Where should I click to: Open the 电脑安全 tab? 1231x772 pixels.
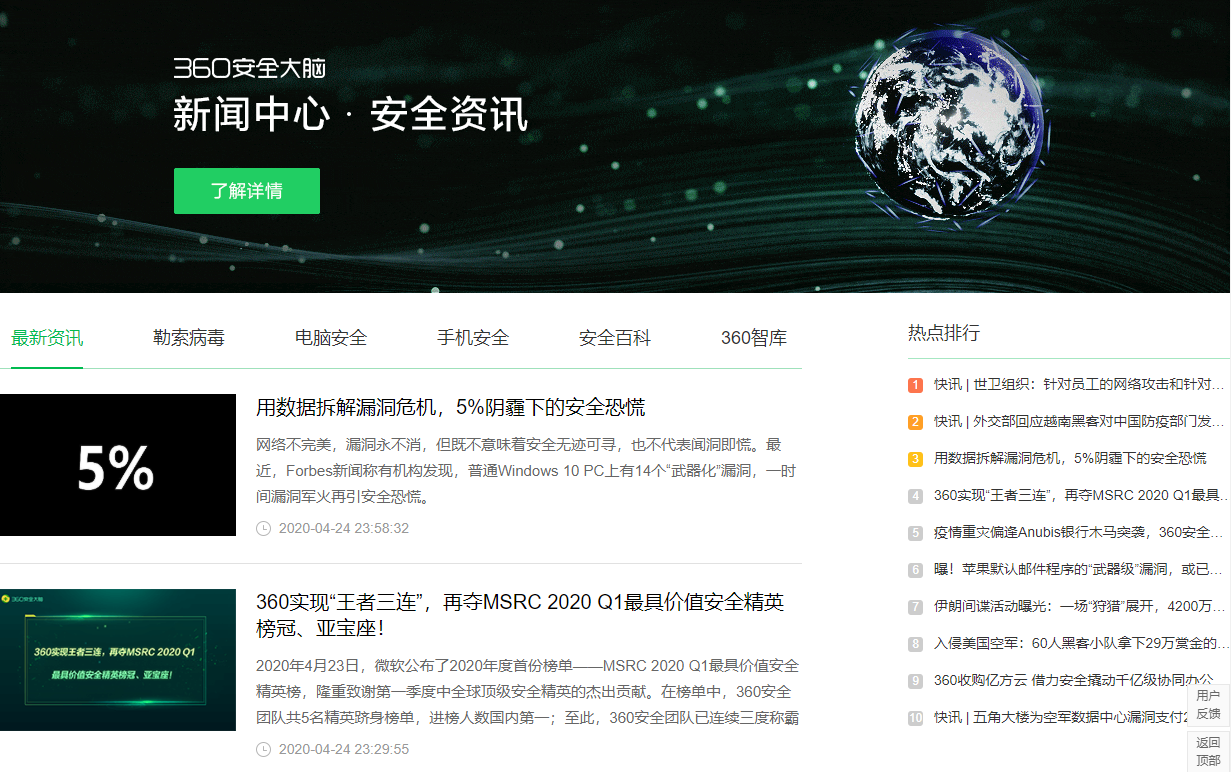coord(331,338)
